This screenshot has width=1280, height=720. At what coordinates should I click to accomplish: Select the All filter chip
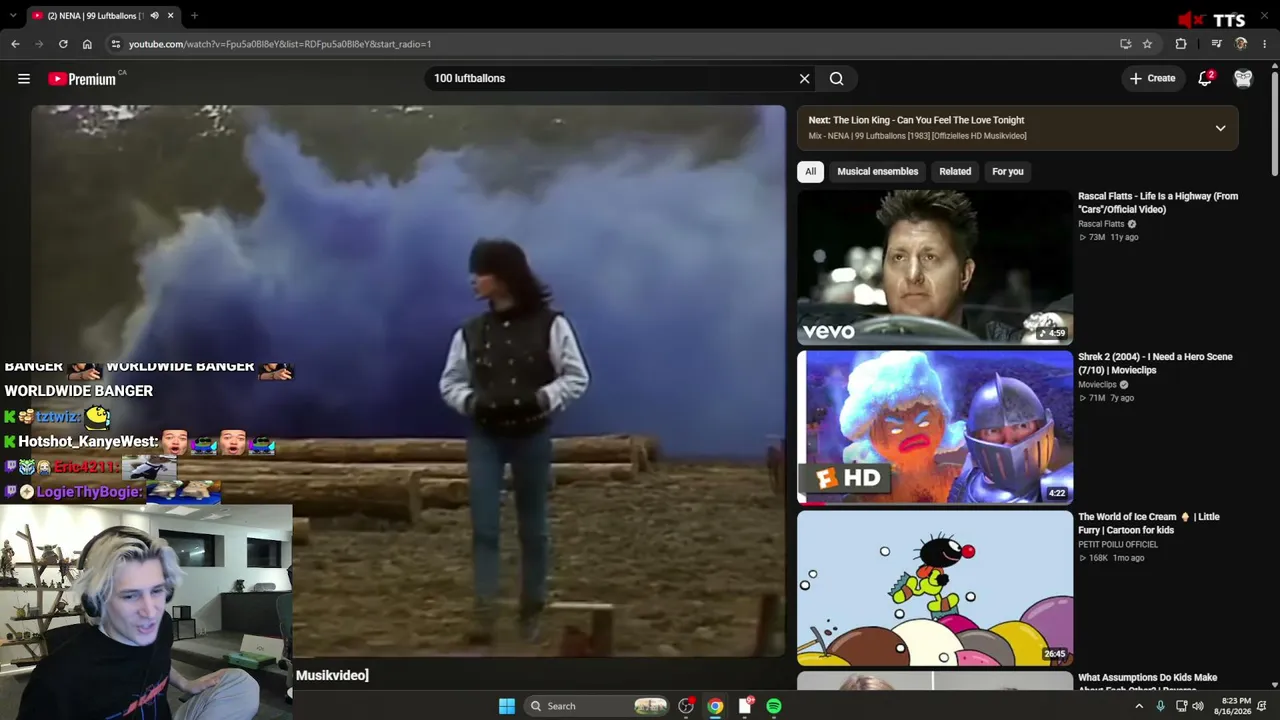tap(810, 171)
